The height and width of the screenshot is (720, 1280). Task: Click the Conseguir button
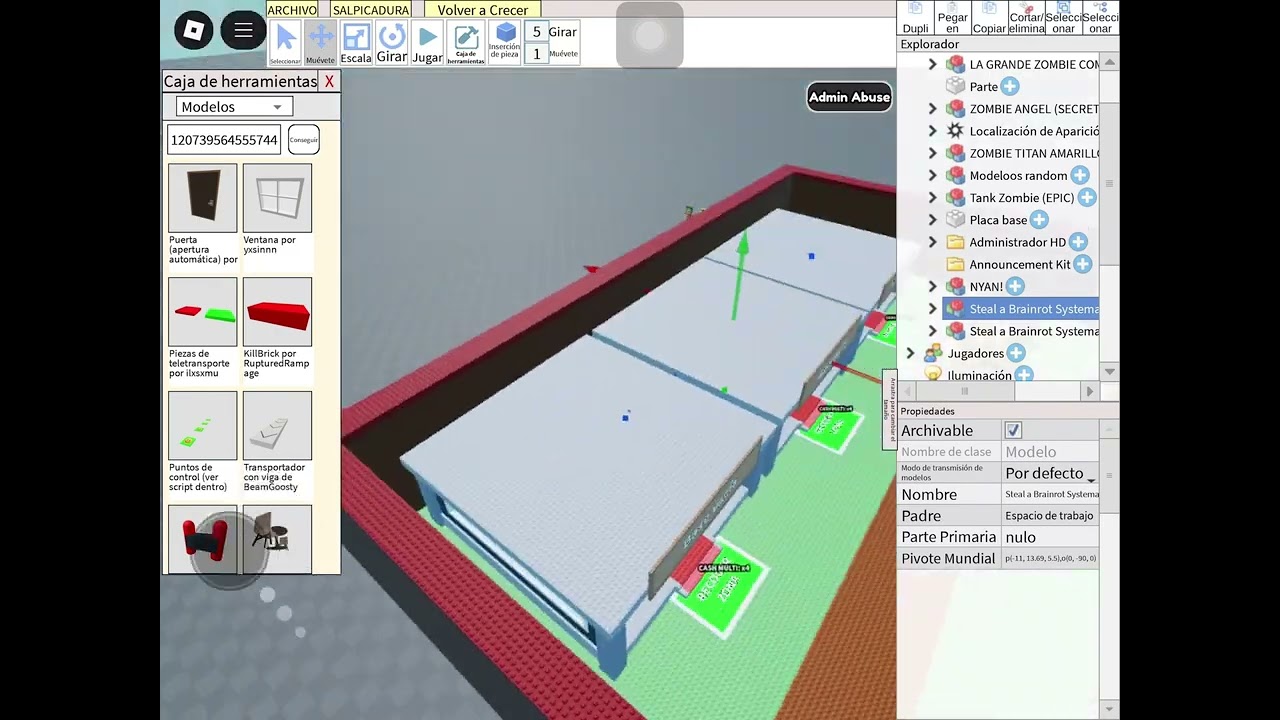303,140
